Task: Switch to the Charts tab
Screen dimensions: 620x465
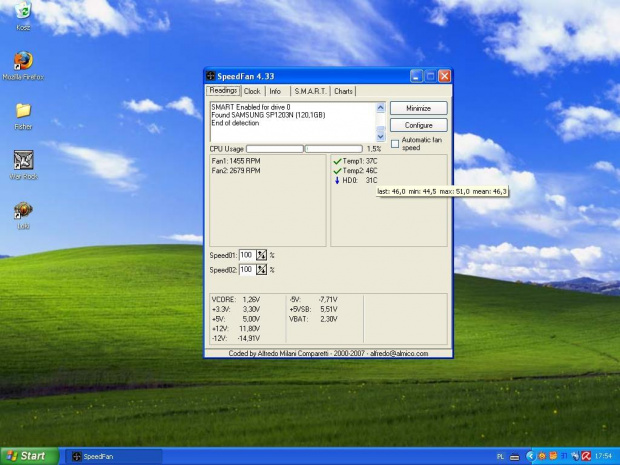Action: pos(344,91)
